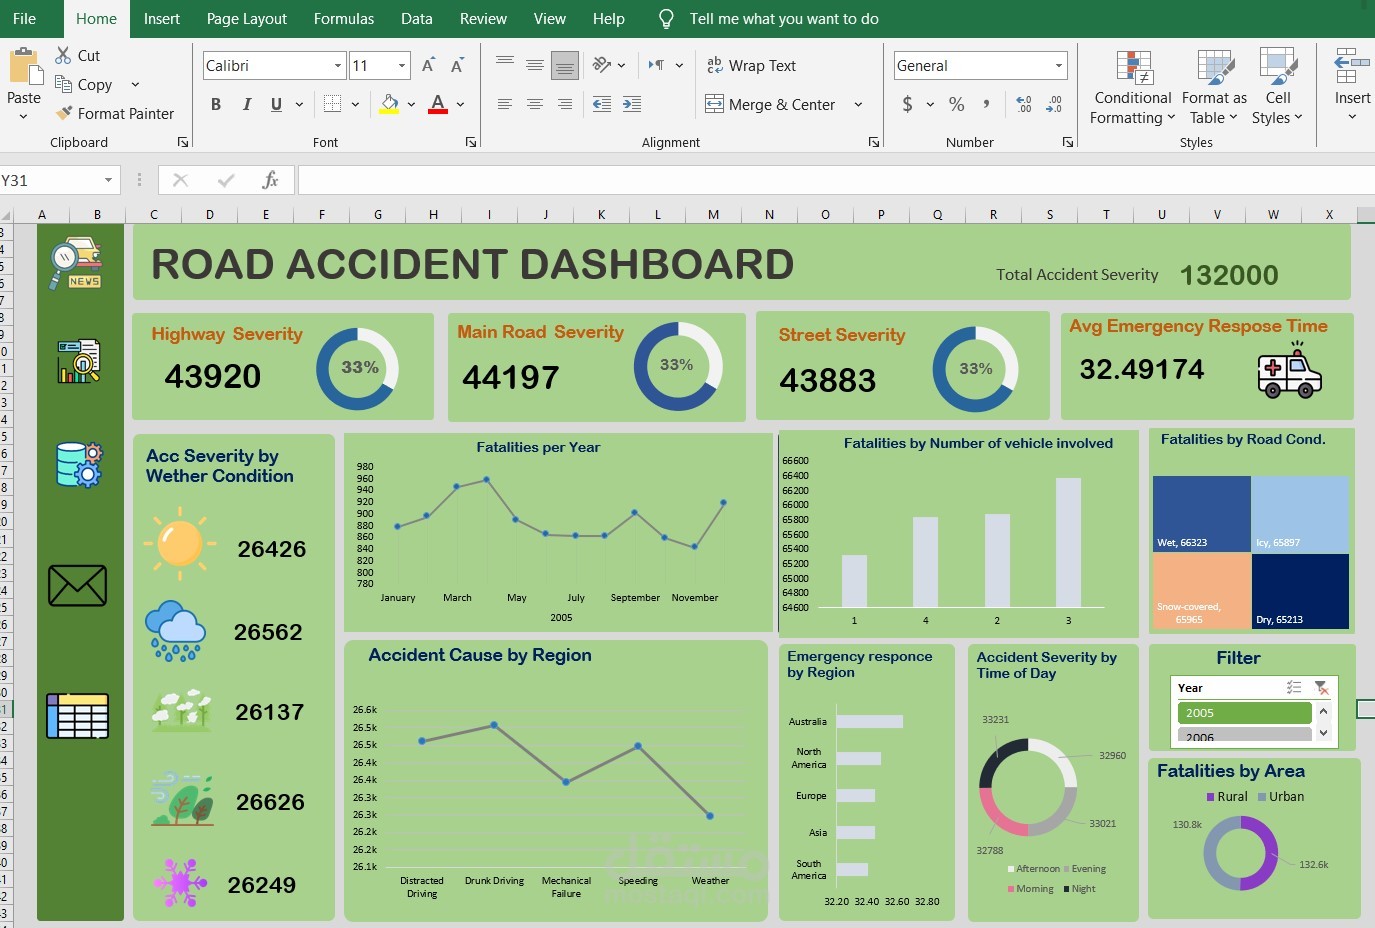The height and width of the screenshot is (928, 1375).
Task: Open the Calibri font name dropdown
Action: pyautogui.click(x=338, y=66)
